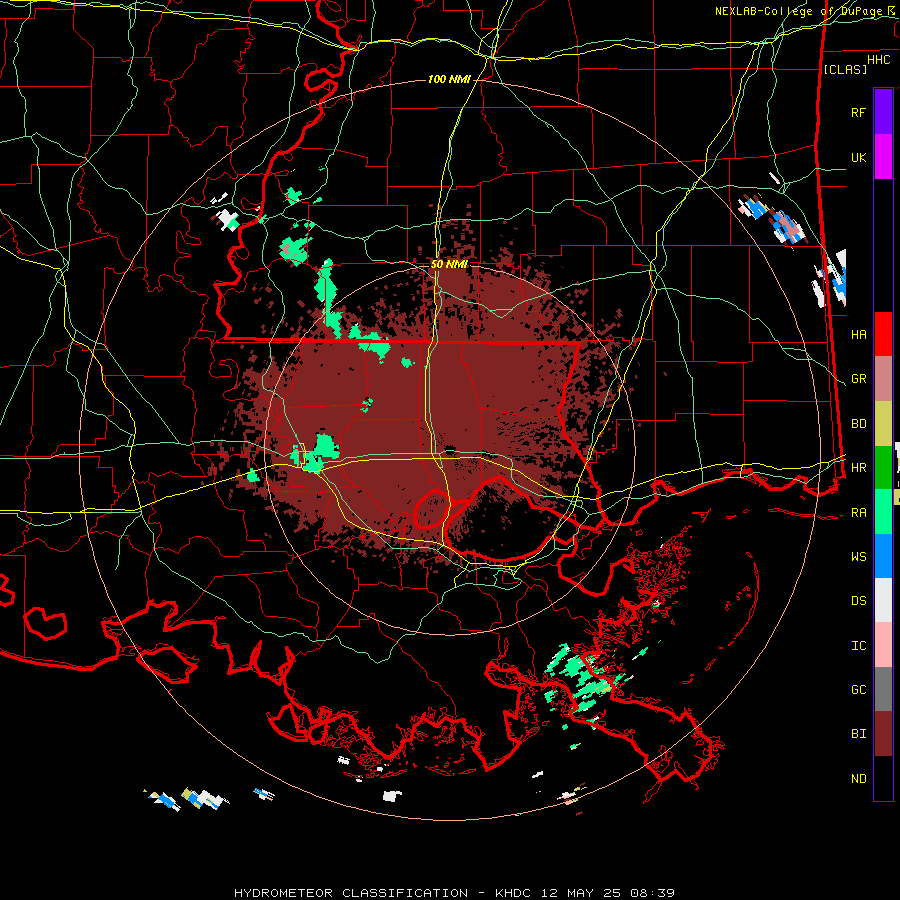
Task: Click the WS legend label
Action: point(858,557)
